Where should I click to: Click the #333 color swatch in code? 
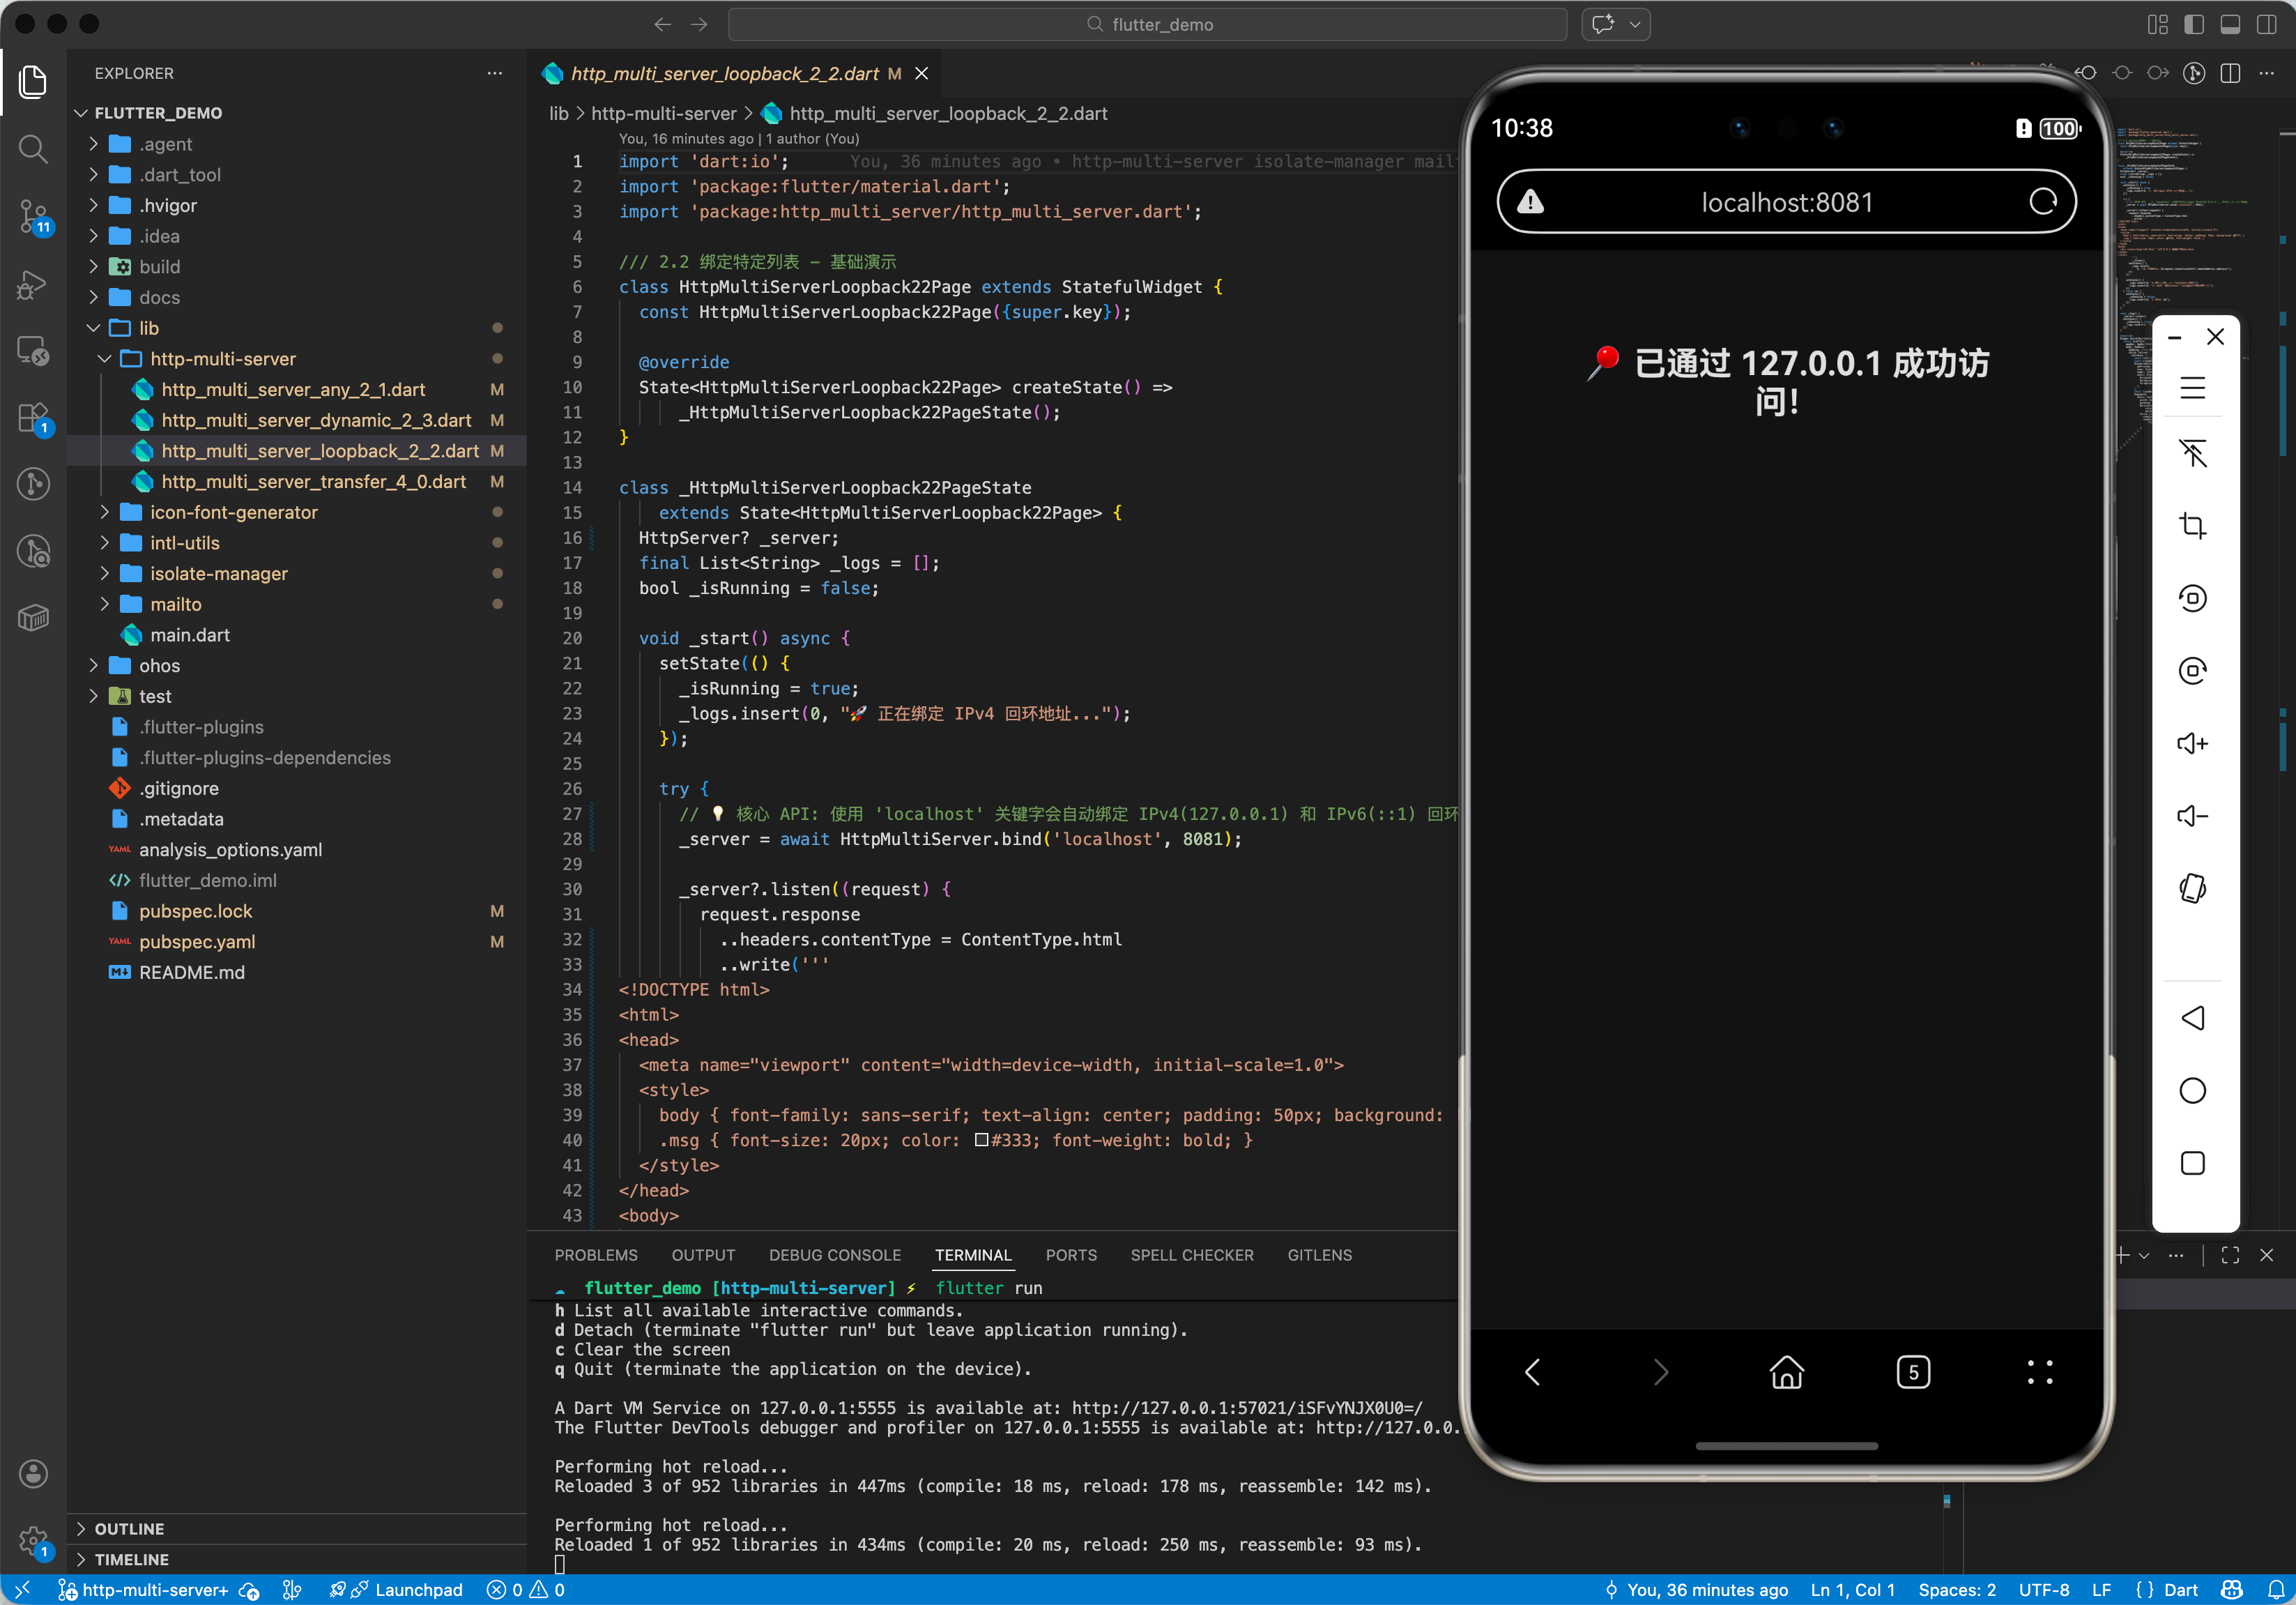[981, 1140]
